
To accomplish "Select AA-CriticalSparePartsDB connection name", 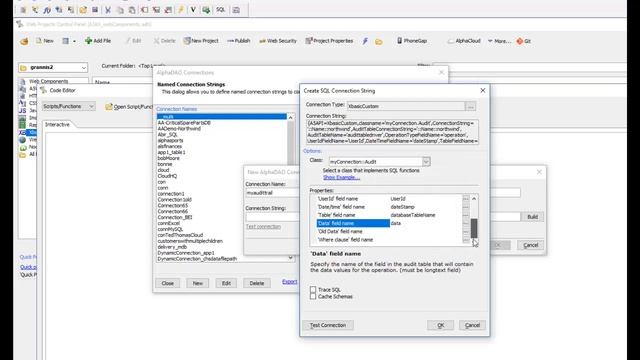I will pyautogui.click(x=184, y=122).
